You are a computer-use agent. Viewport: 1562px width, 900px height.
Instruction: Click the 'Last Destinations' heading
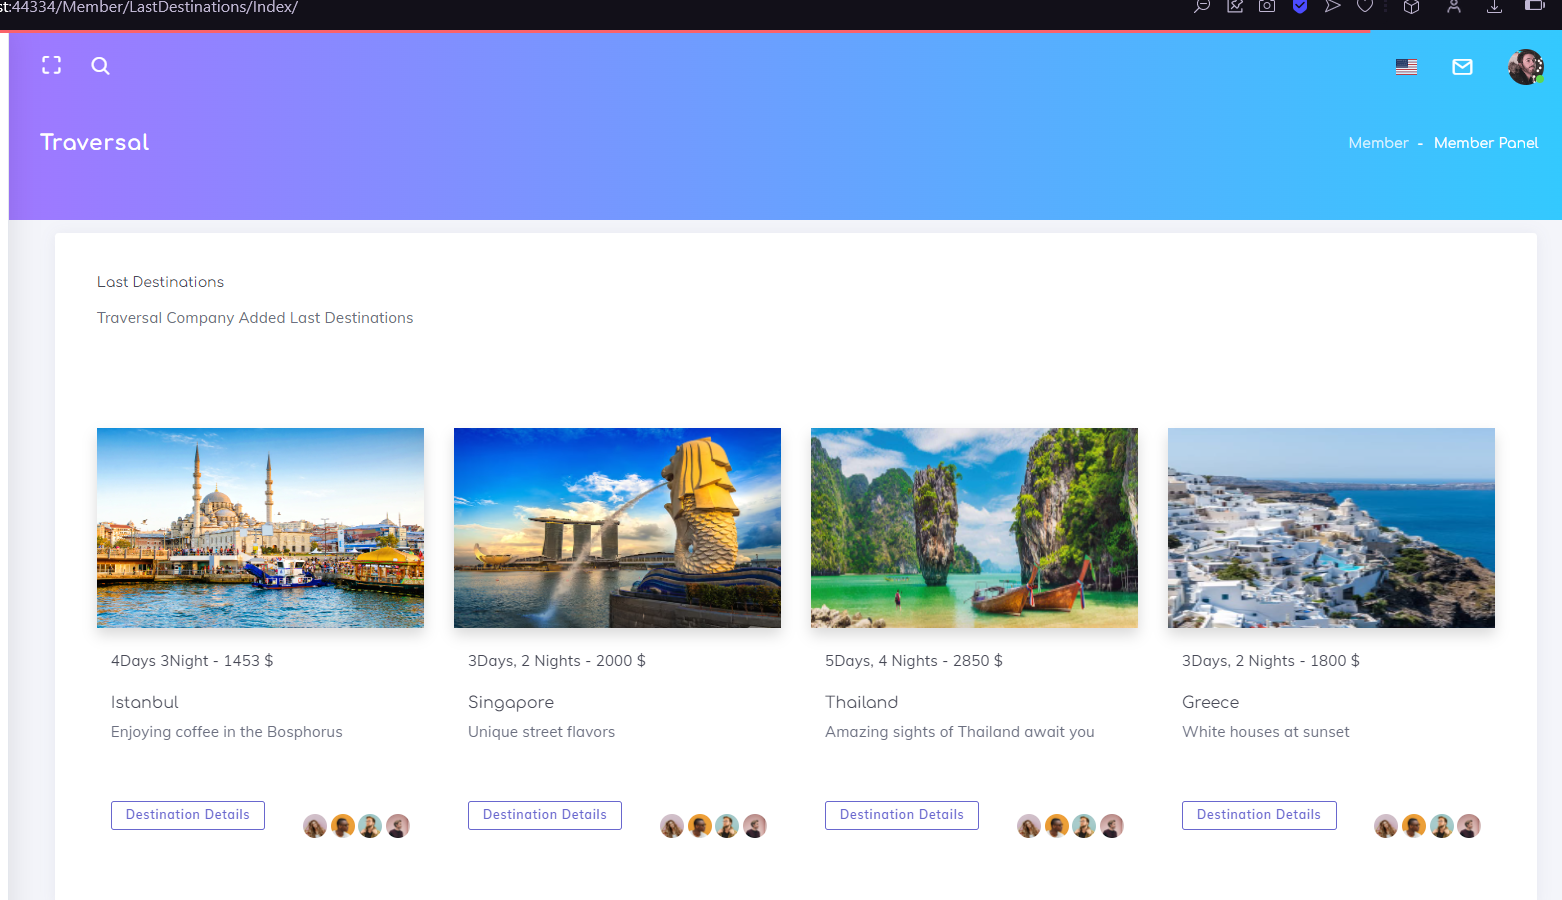click(160, 282)
